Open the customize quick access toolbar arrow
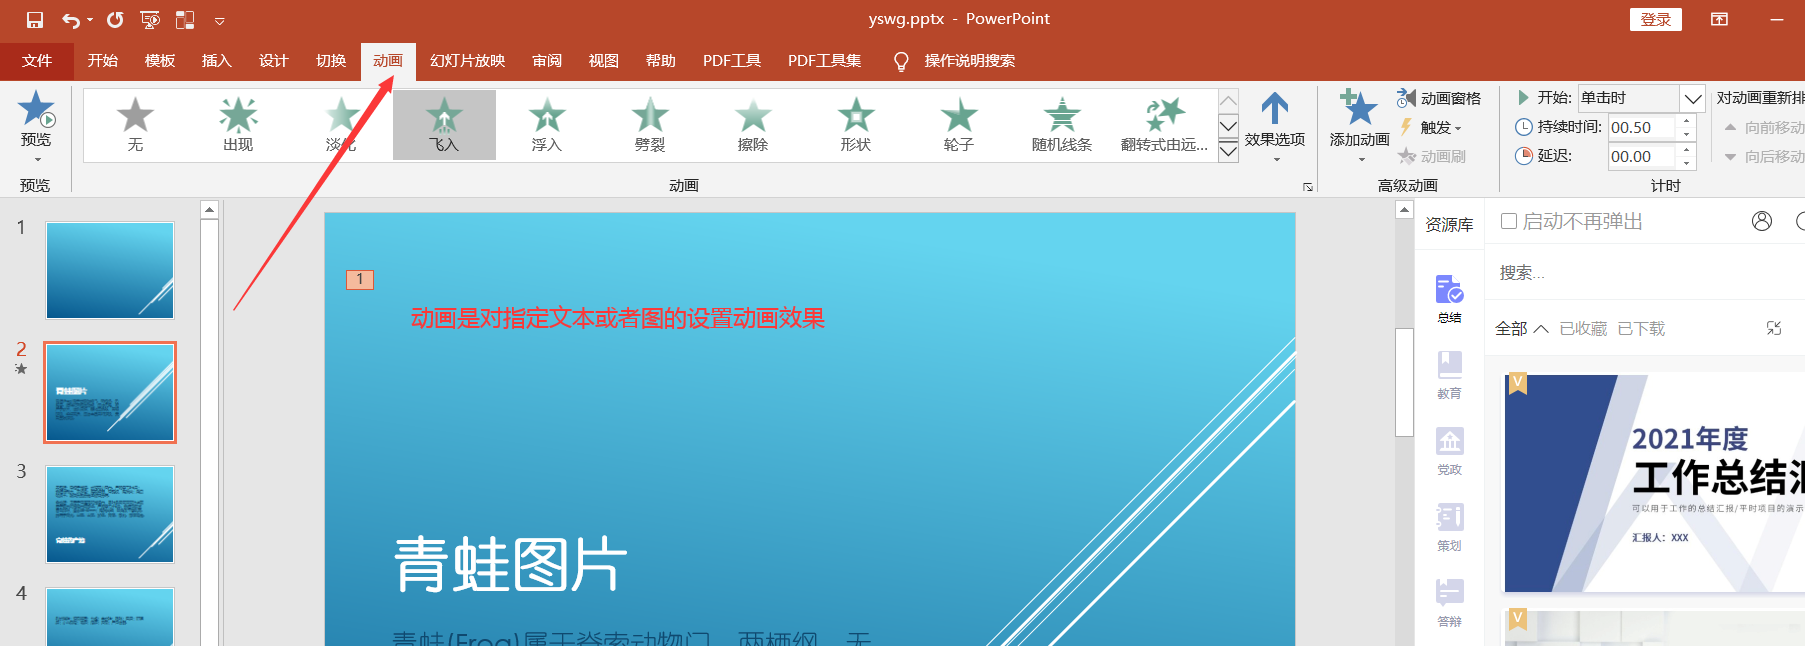 coord(219,20)
